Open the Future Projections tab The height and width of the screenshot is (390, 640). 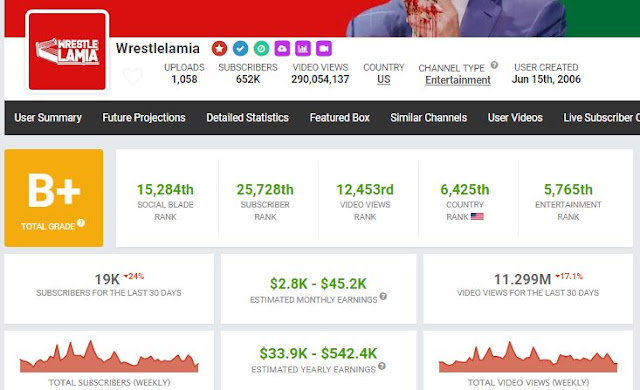144,118
